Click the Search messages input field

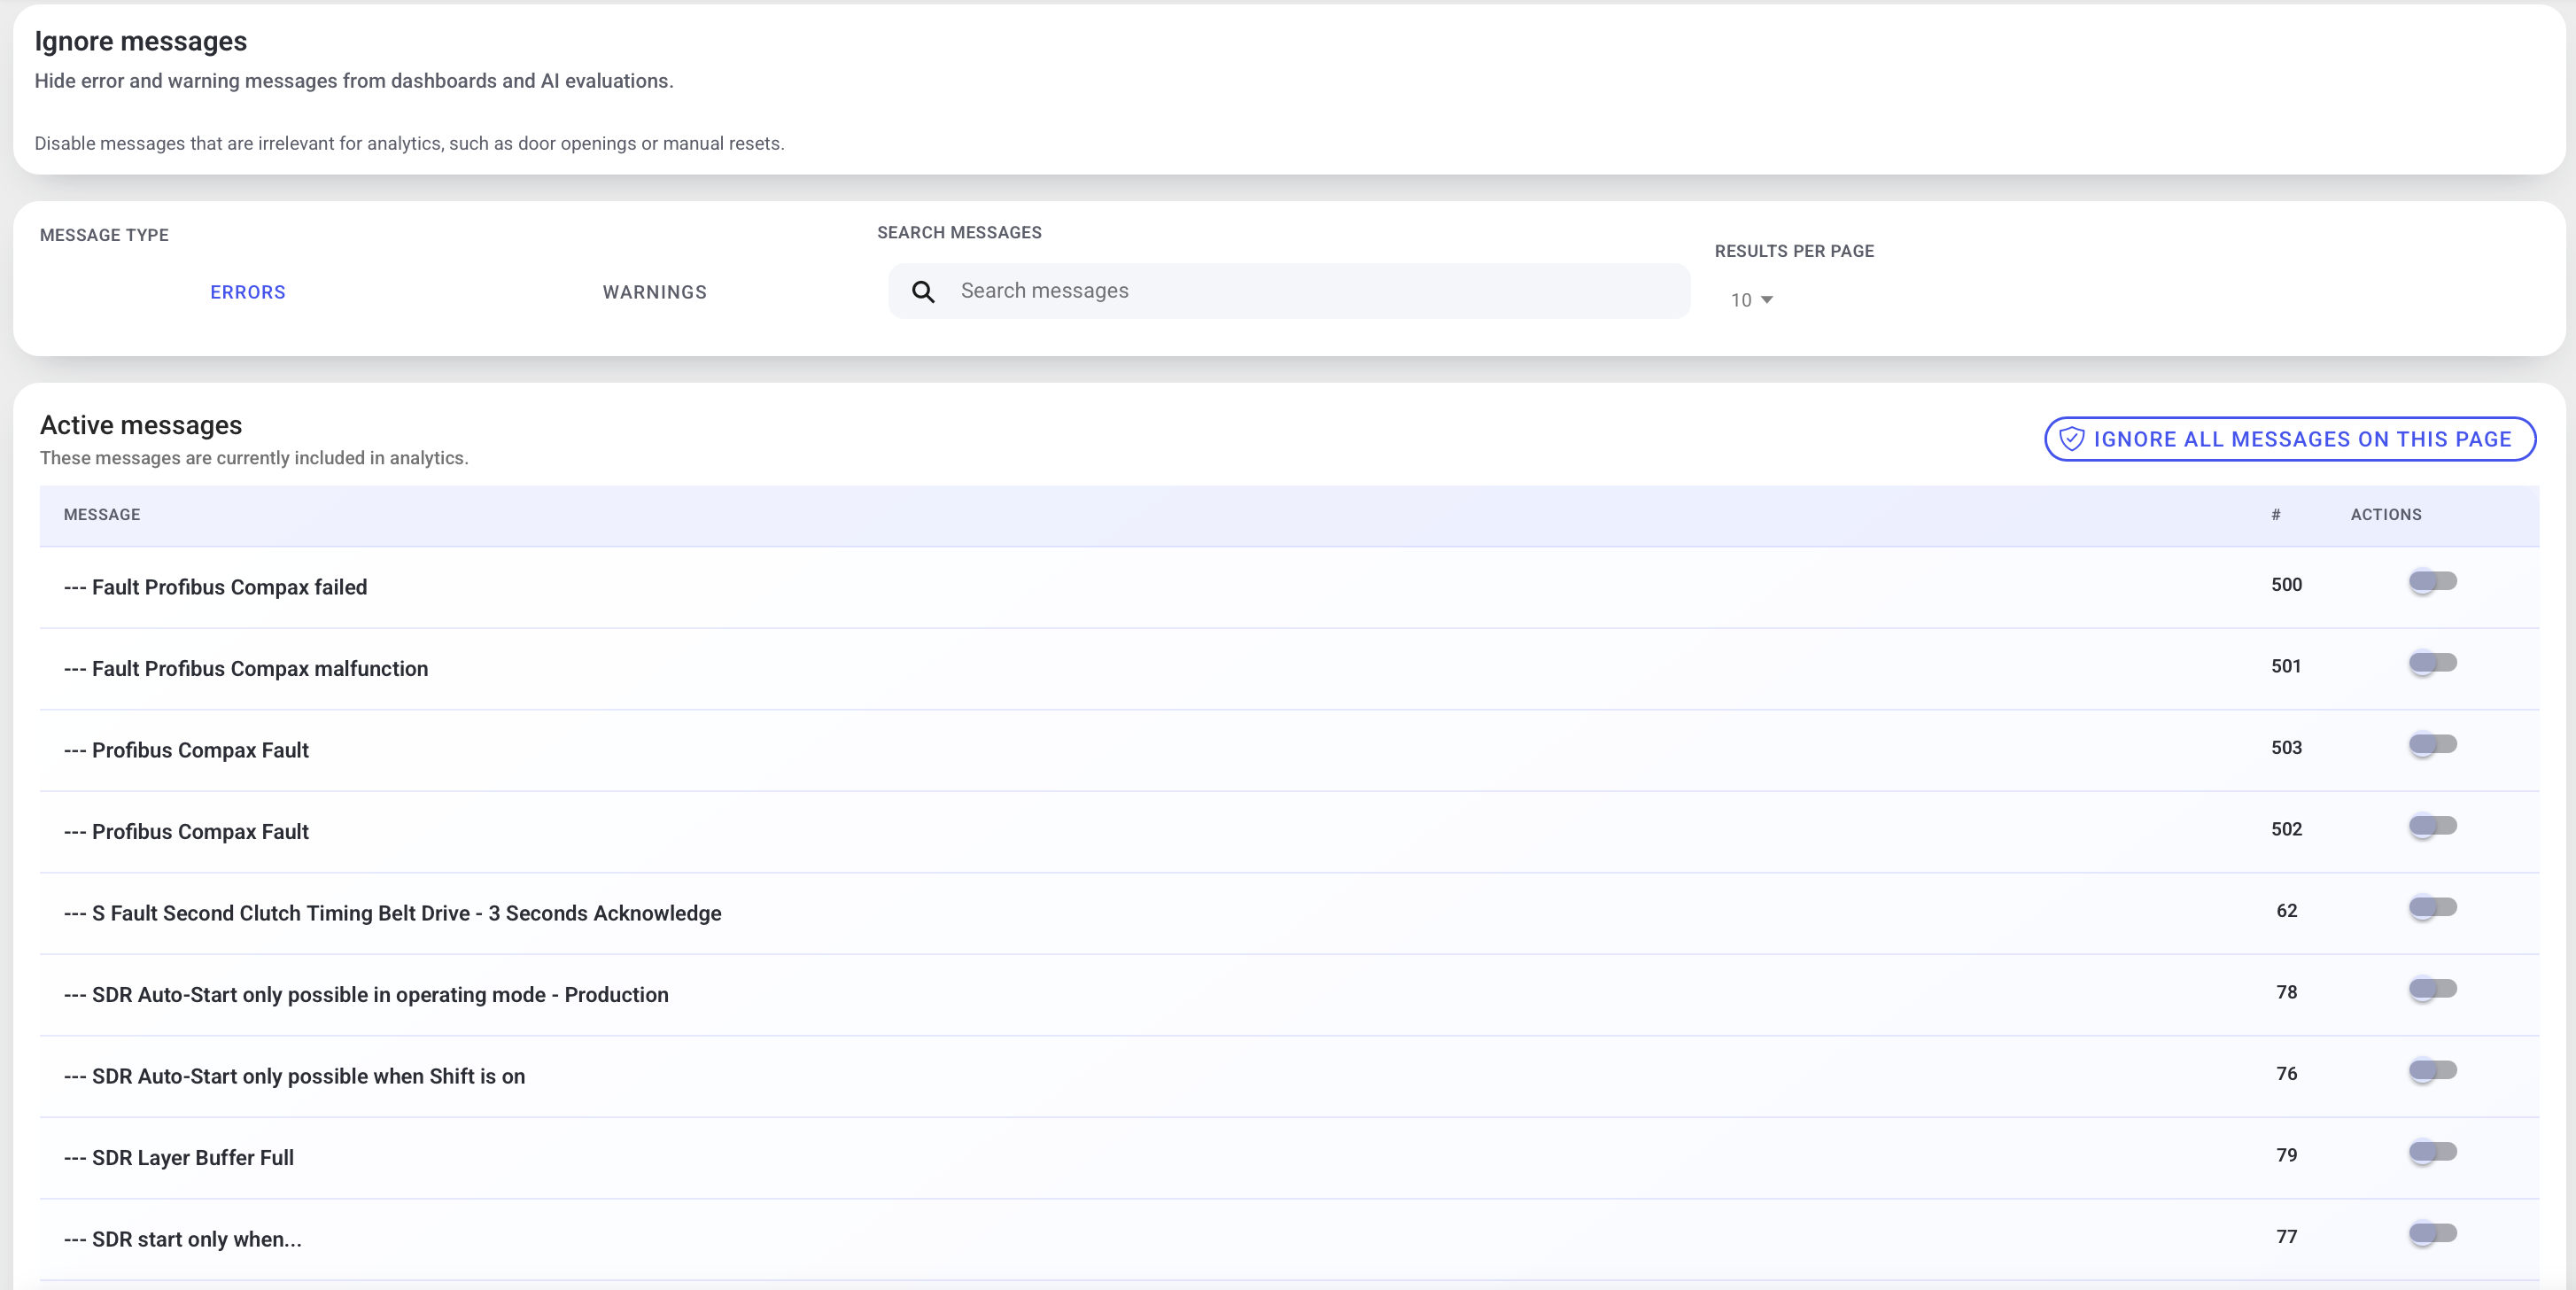pos(1288,291)
